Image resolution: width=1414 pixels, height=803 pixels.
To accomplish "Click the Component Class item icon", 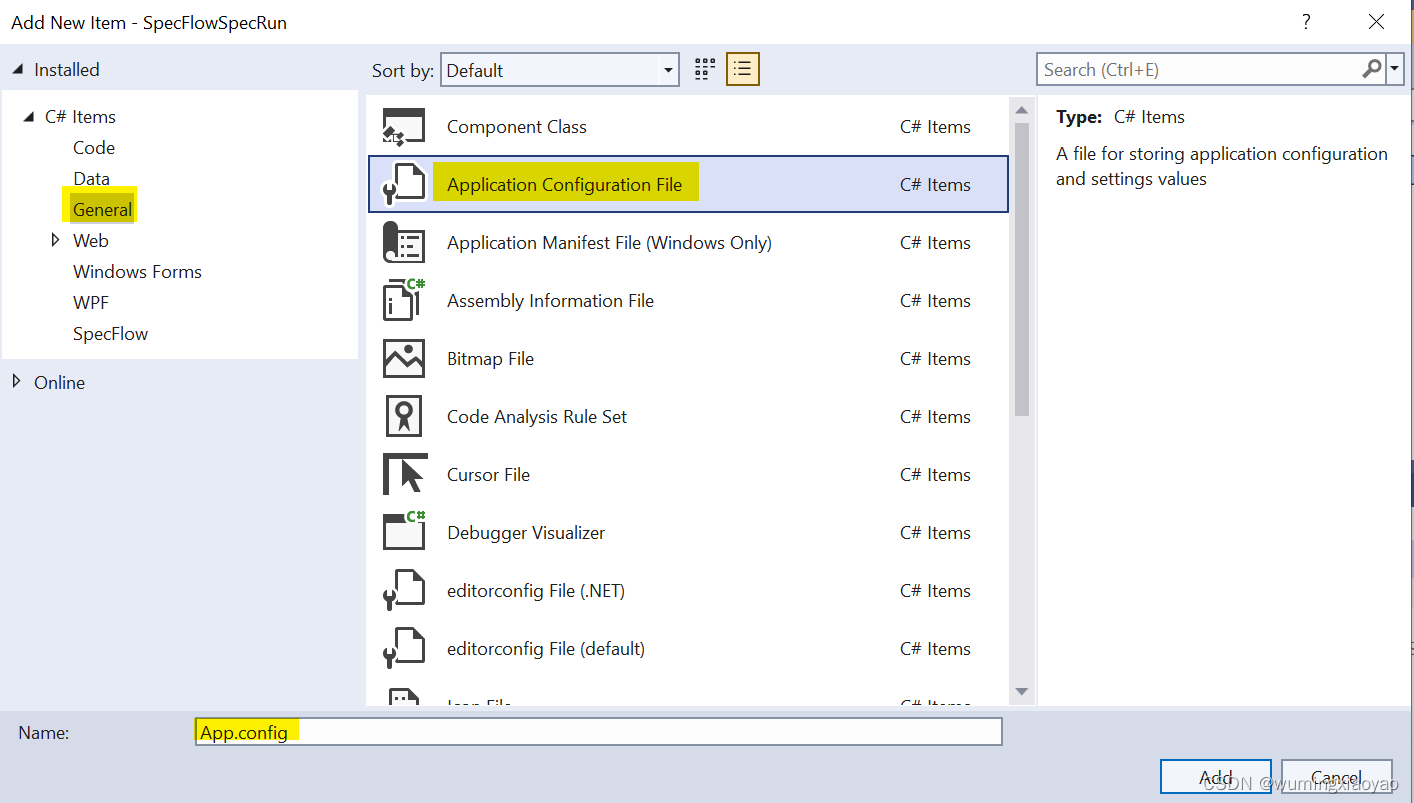I will tap(404, 127).
